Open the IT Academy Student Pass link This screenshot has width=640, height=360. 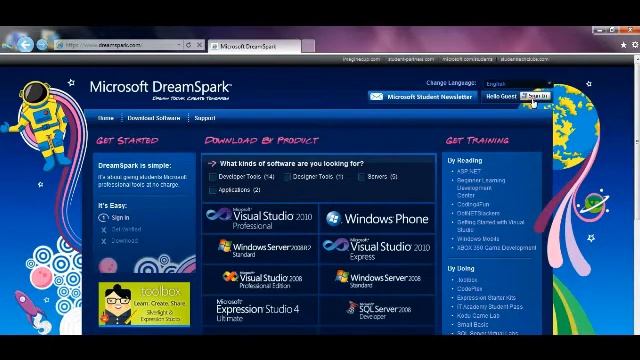[x=490, y=307]
